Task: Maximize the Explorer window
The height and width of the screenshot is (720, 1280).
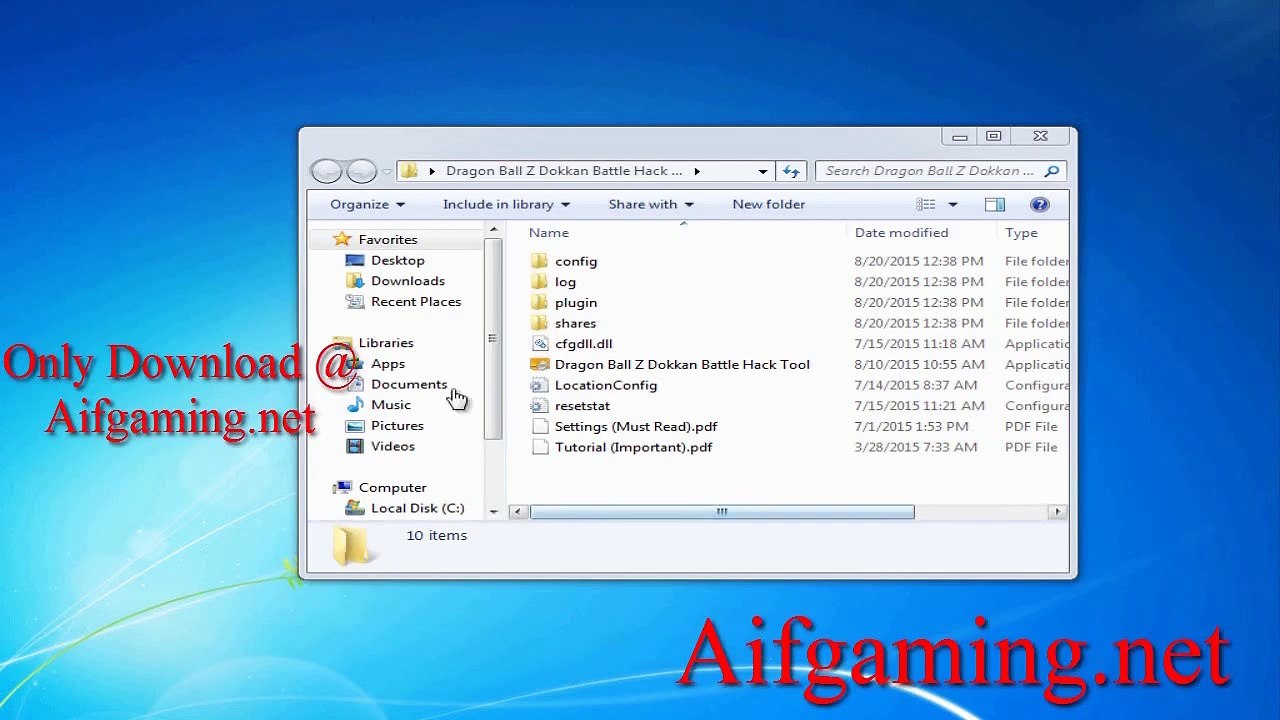Action: point(993,137)
